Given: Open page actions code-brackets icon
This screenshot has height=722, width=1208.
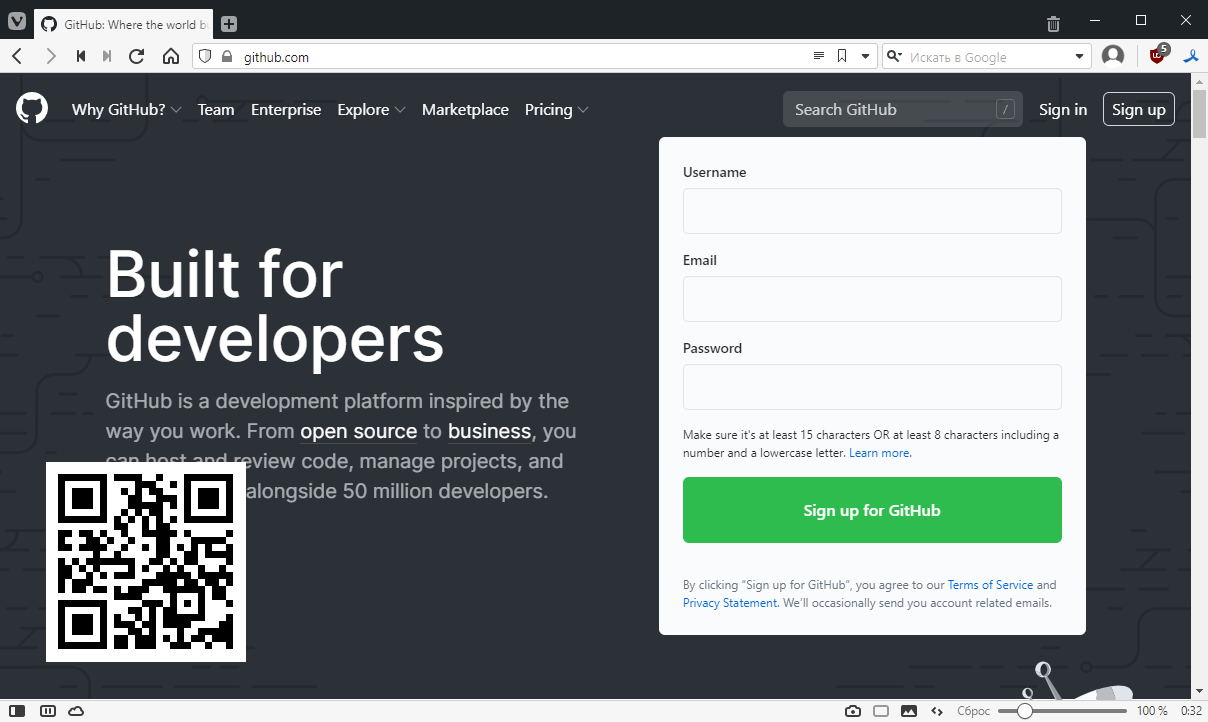Looking at the screenshot, I should (937, 711).
